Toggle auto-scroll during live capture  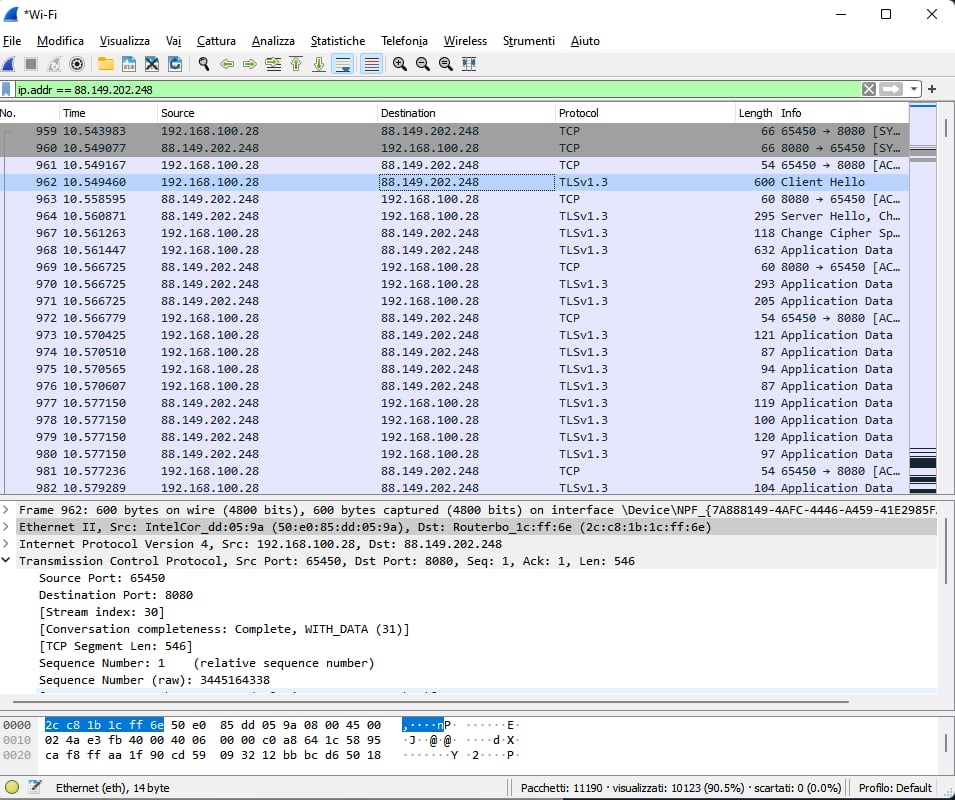click(343, 64)
